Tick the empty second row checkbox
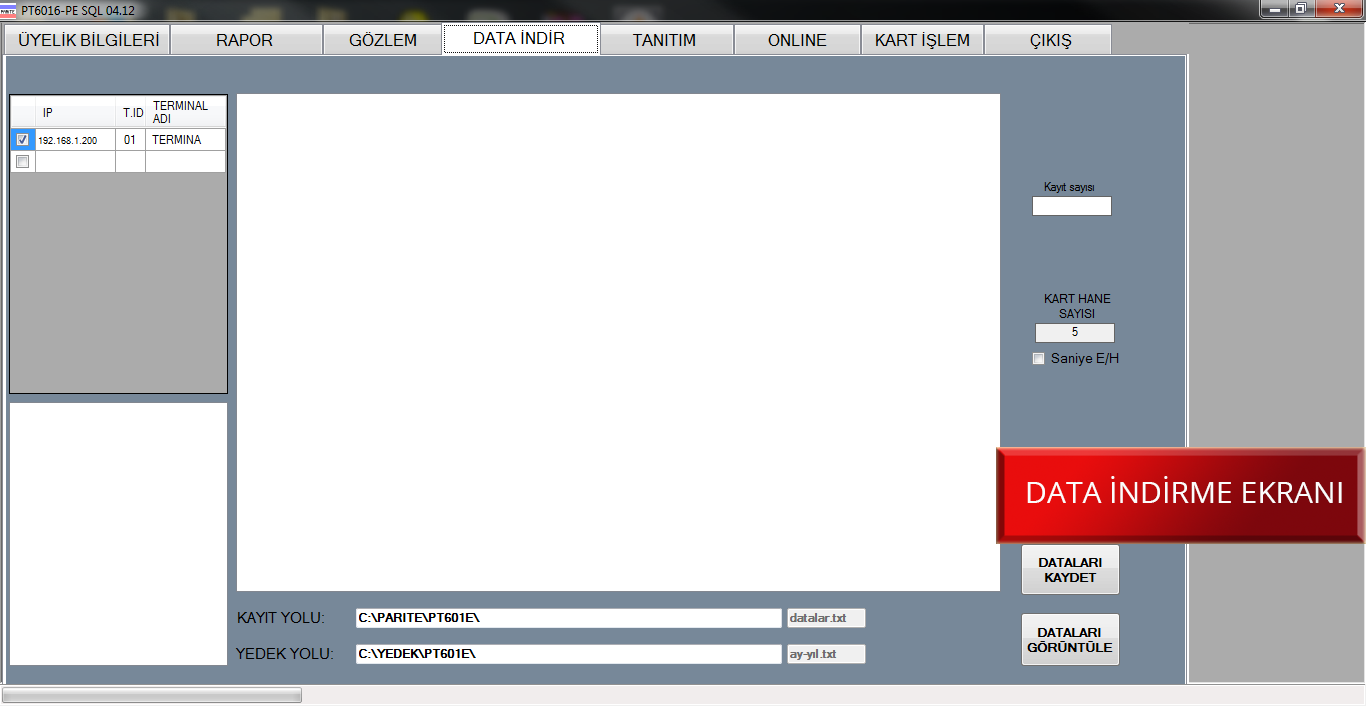The height and width of the screenshot is (706, 1366). tap(23, 161)
